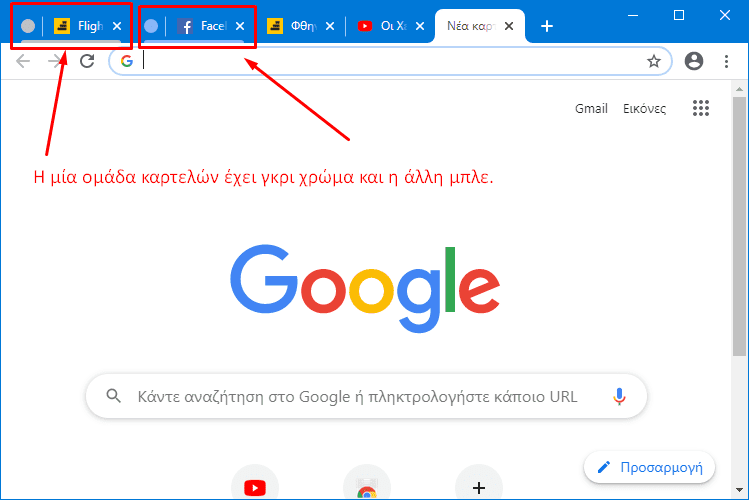Focus the Google search box
The width and height of the screenshot is (749, 500).
366,396
